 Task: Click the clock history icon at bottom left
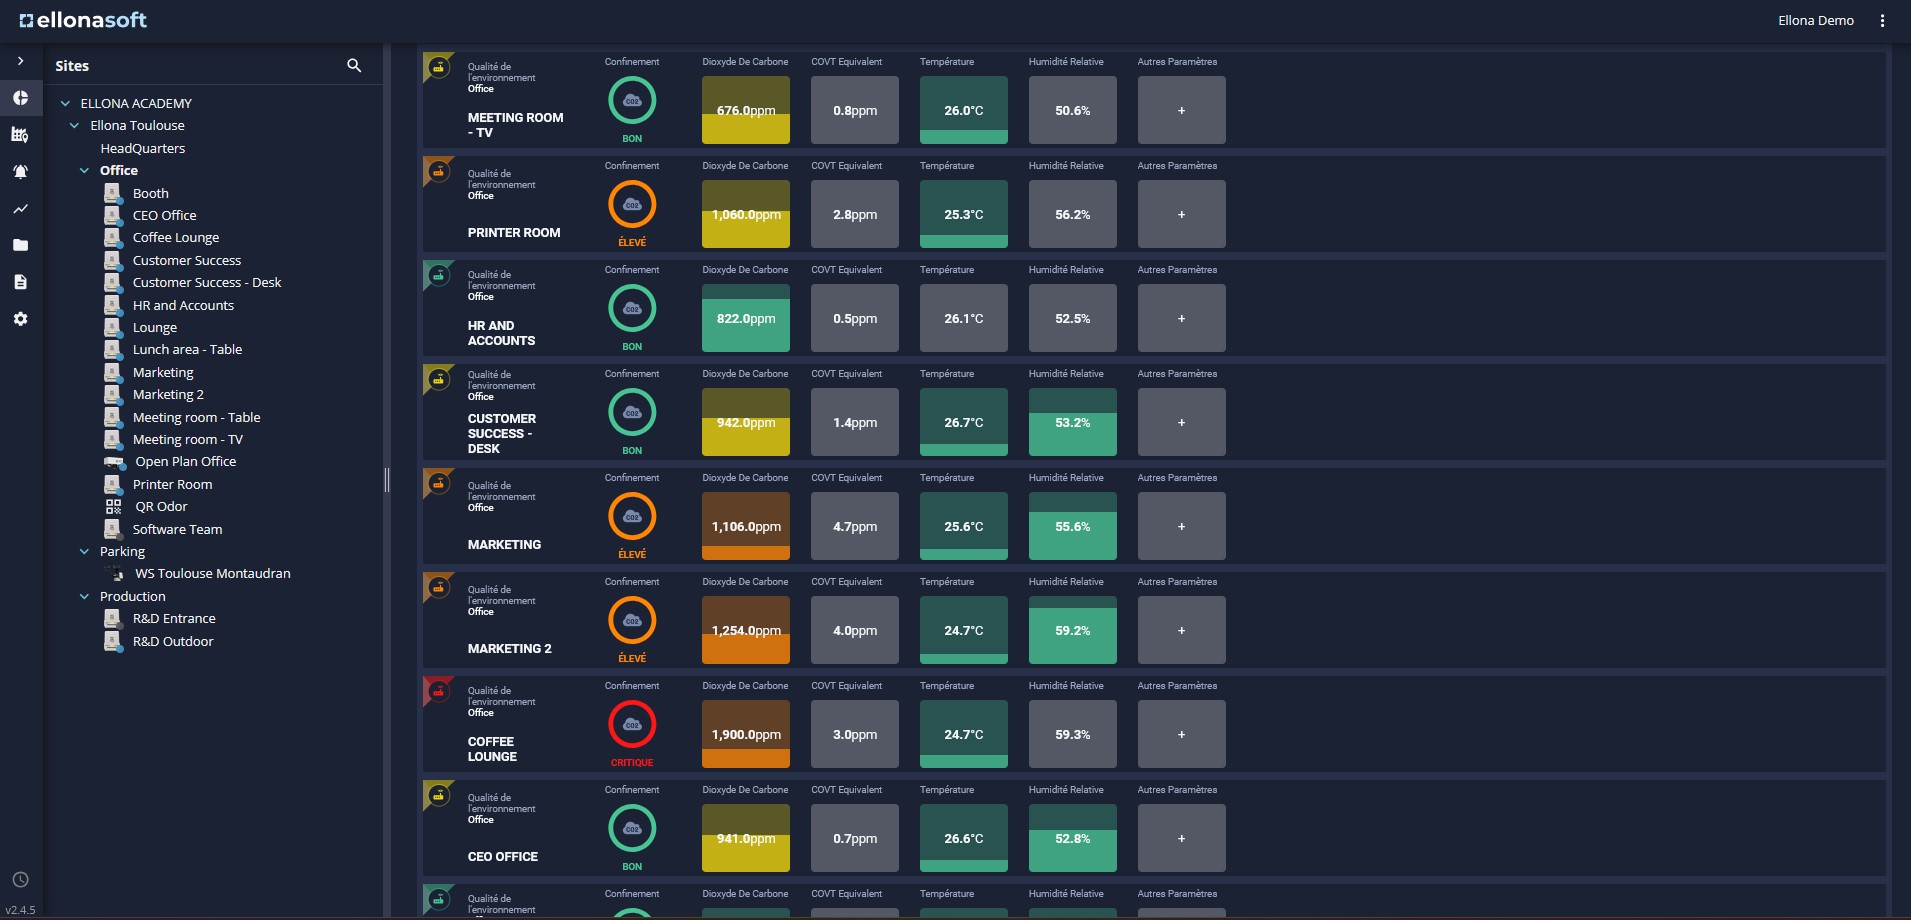pyautogui.click(x=20, y=880)
